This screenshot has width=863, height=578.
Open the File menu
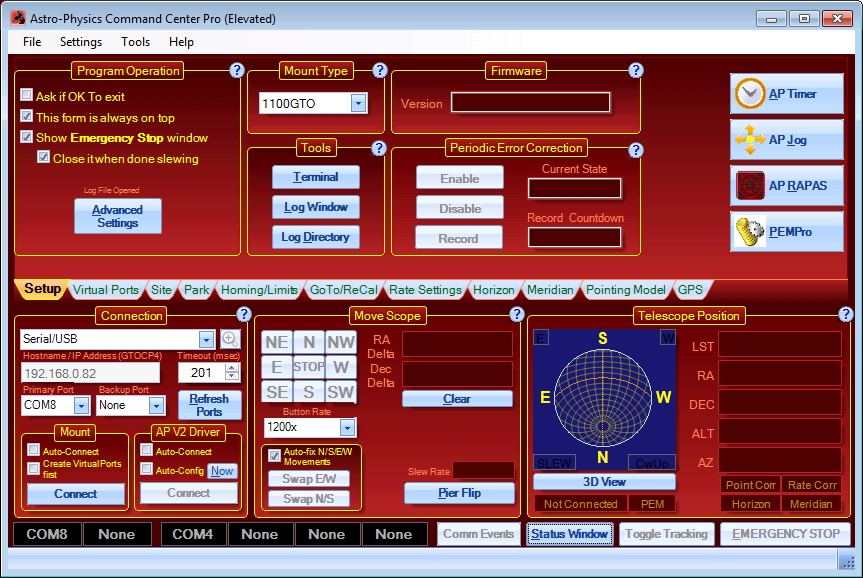(32, 42)
